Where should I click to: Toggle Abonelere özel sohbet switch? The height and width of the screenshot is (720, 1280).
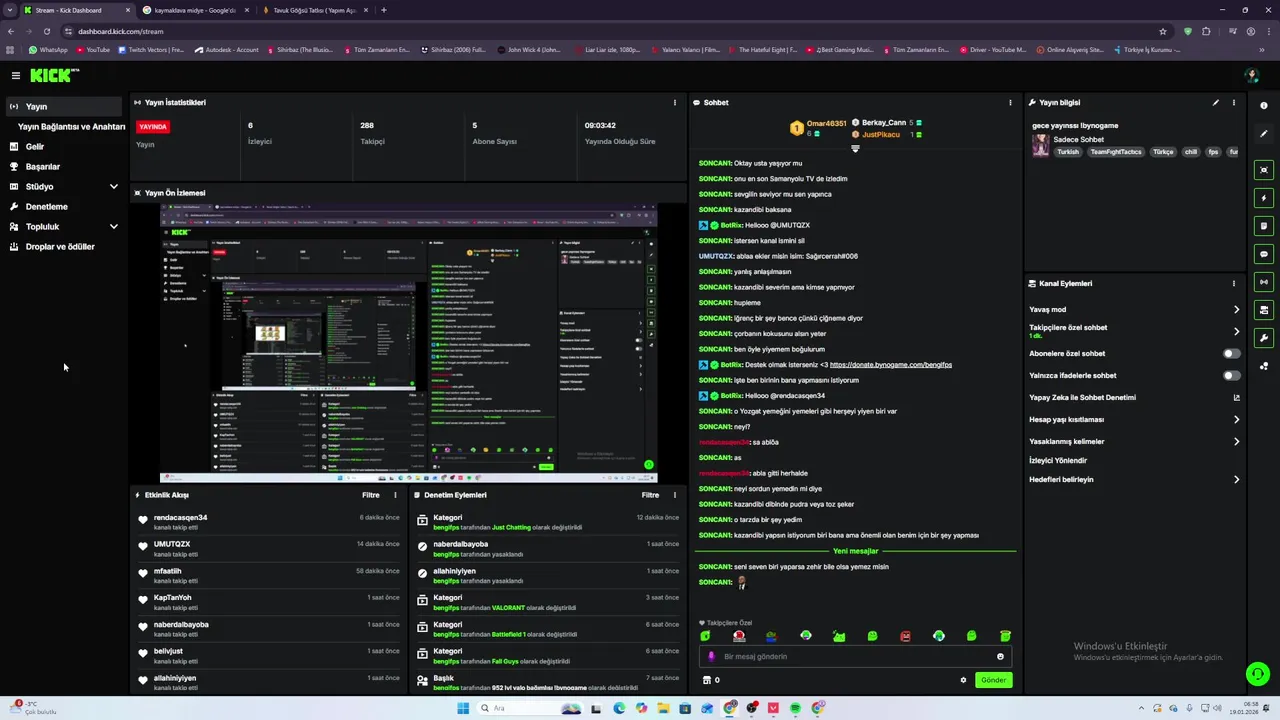point(1232,353)
